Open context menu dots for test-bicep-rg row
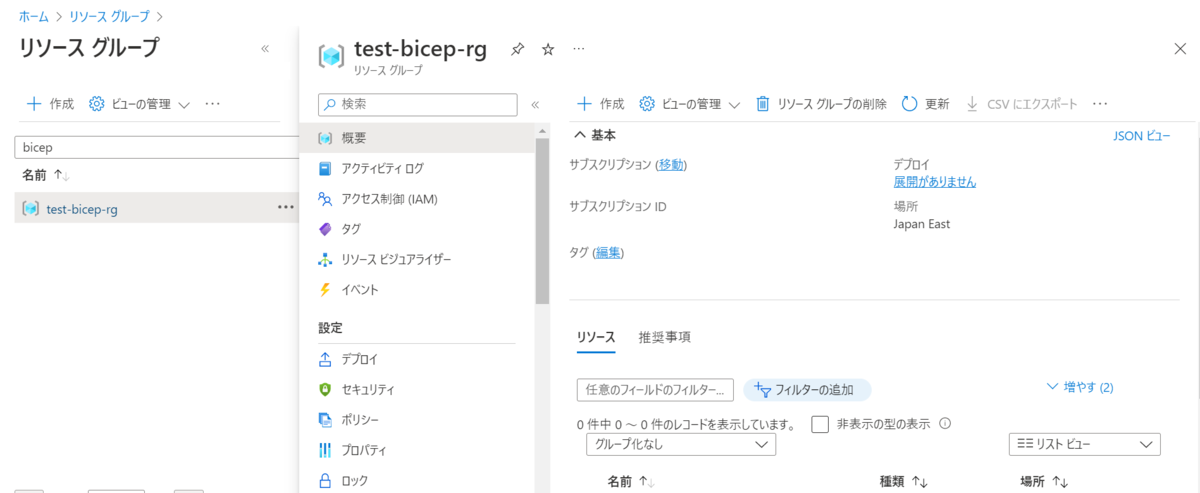This screenshot has height=493, width=1200. [x=286, y=207]
